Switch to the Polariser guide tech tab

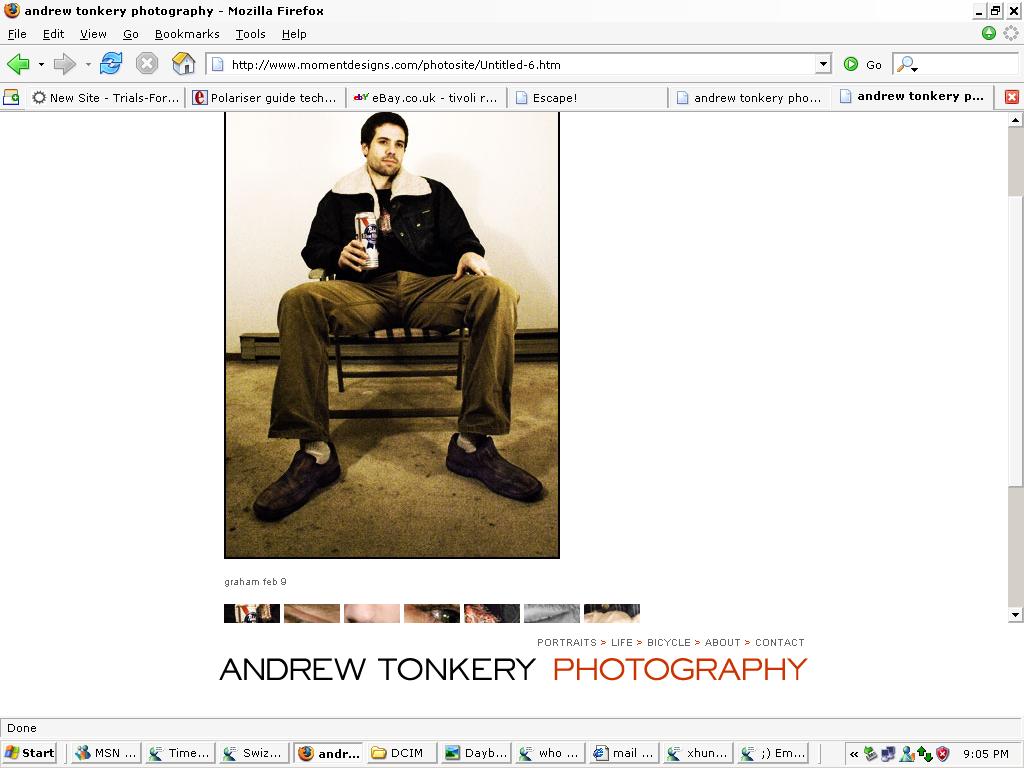[x=265, y=98]
